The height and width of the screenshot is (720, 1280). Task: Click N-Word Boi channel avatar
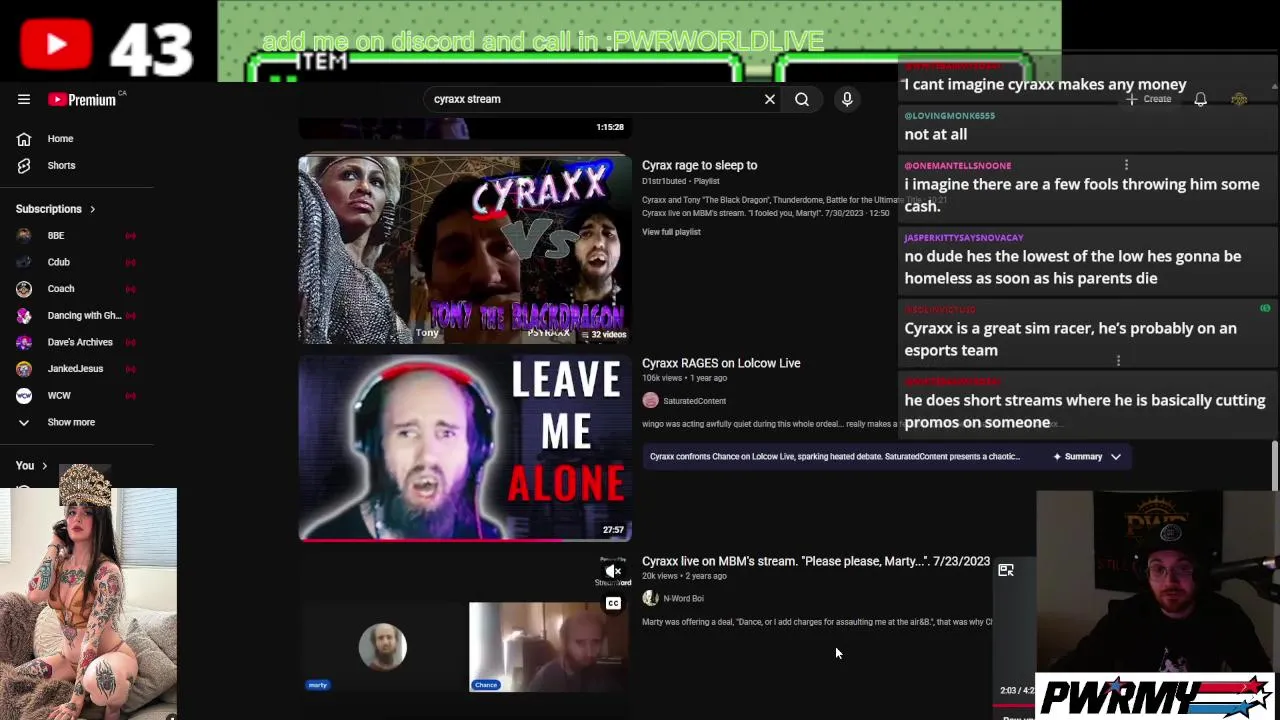[650, 598]
